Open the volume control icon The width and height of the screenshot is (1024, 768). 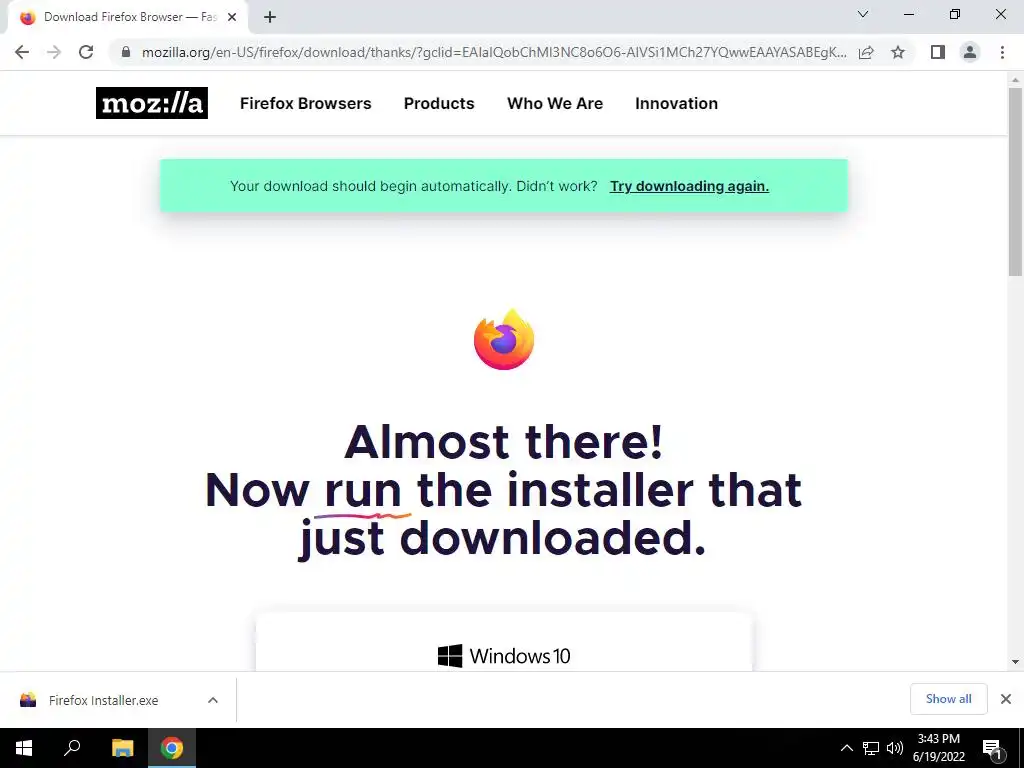pyautogui.click(x=895, y=748)
